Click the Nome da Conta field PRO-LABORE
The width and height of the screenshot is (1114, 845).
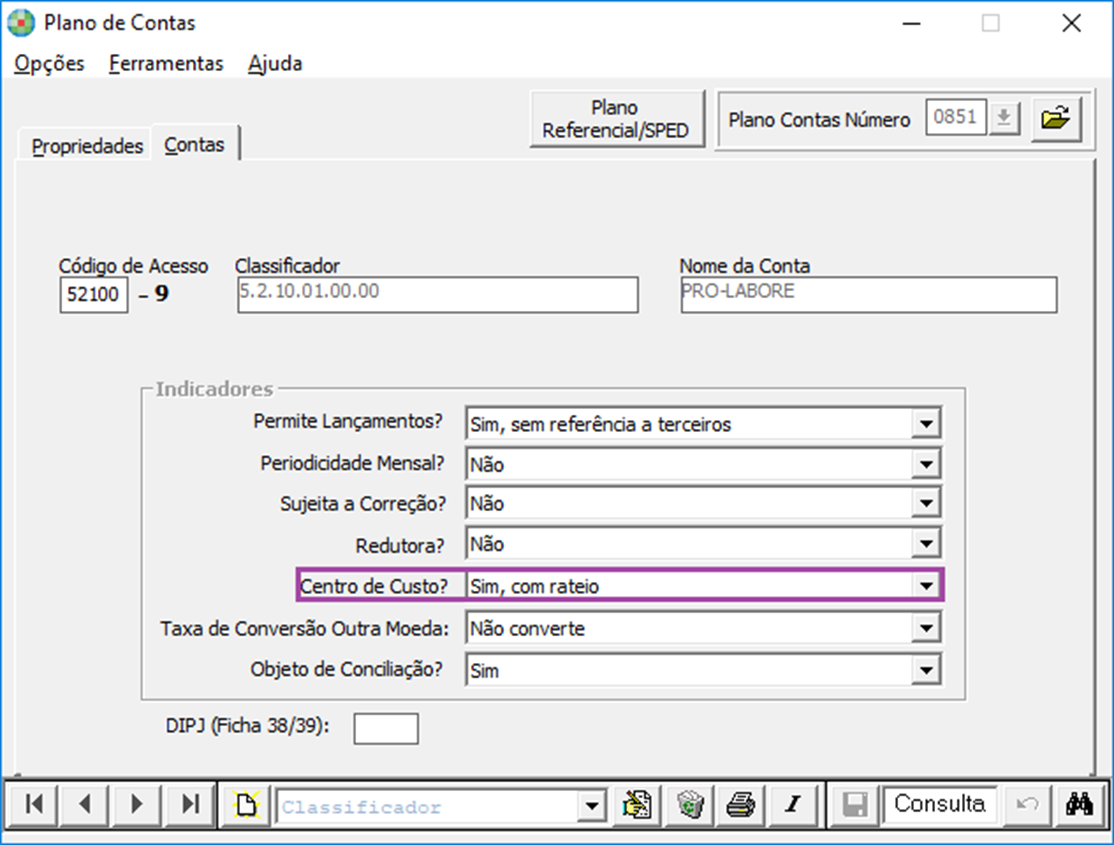click(868, 294)
